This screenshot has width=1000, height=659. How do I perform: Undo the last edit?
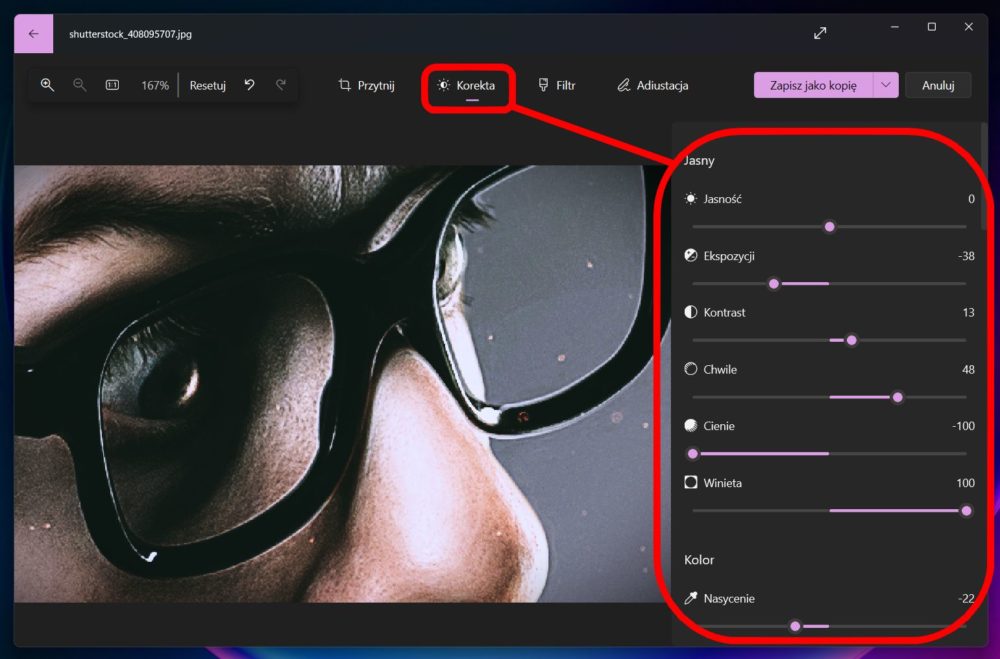pyautogui.click(x=249, y=85)
